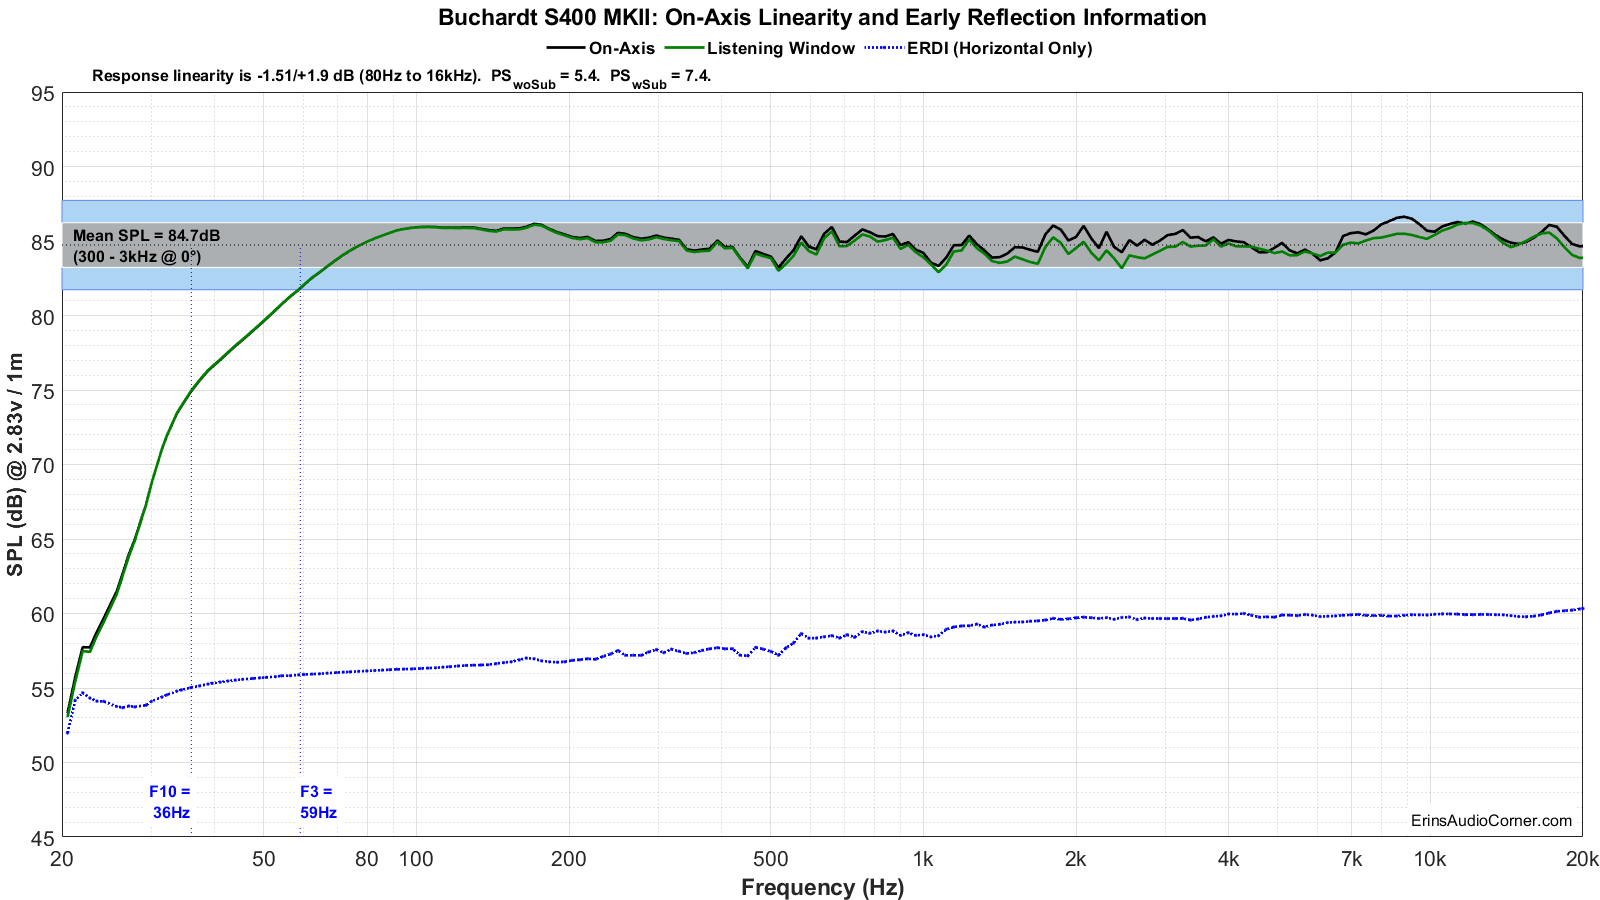
Task: Click the 75 tick on the SPL axis
Action: pos(42,391)
